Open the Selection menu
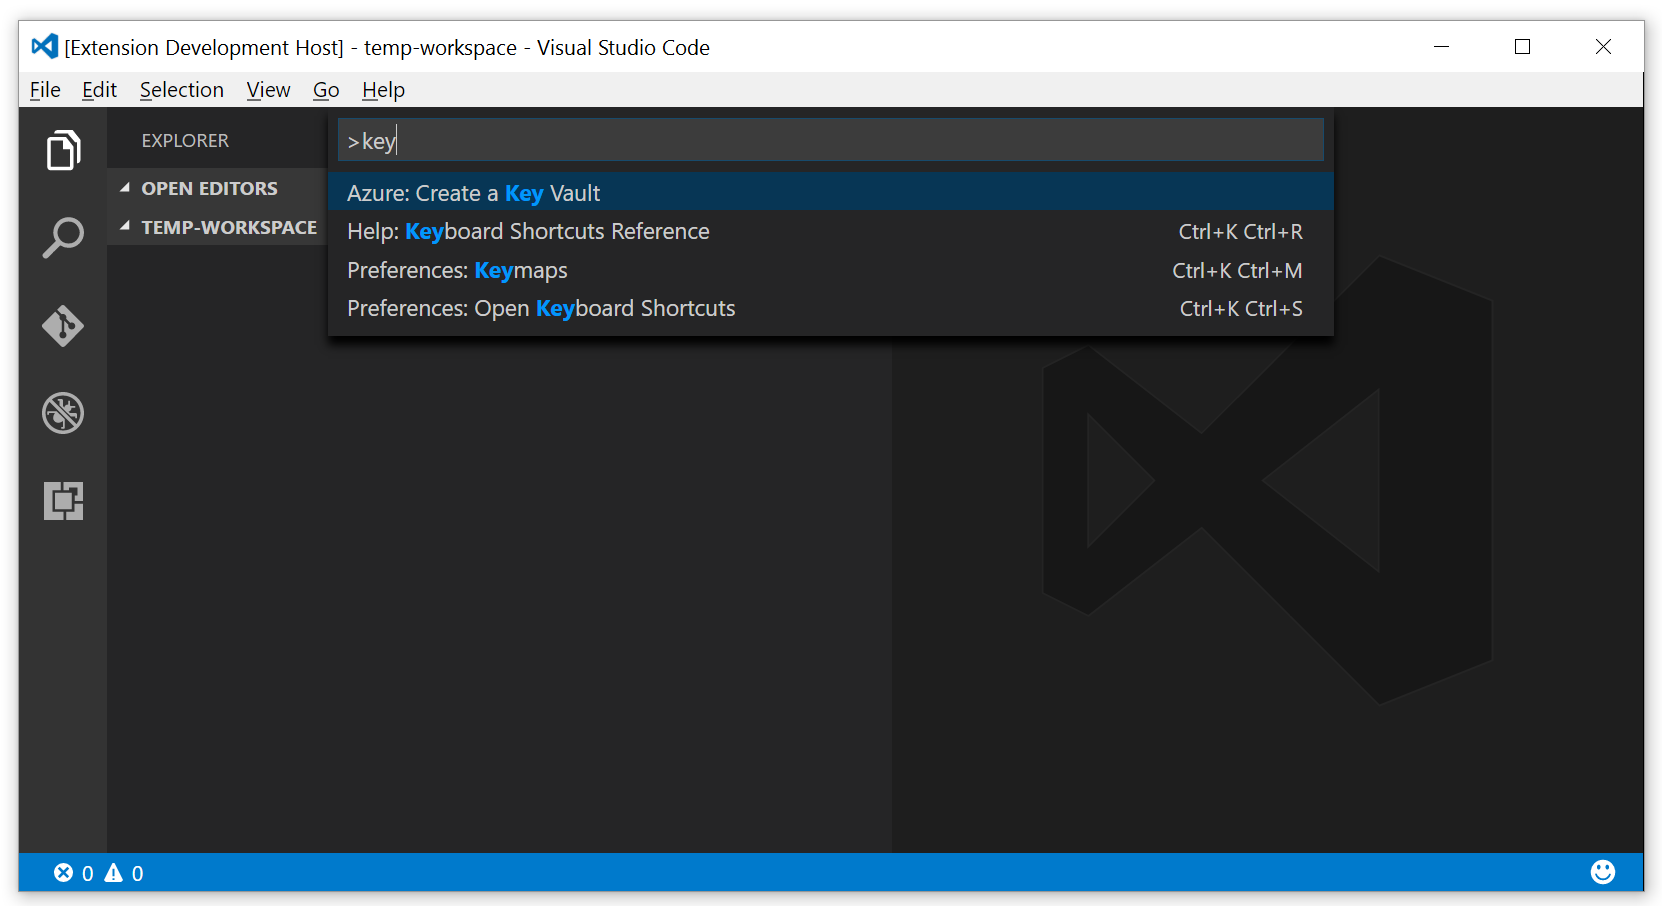Viewport: 1662px width, 906px height. 181,90
